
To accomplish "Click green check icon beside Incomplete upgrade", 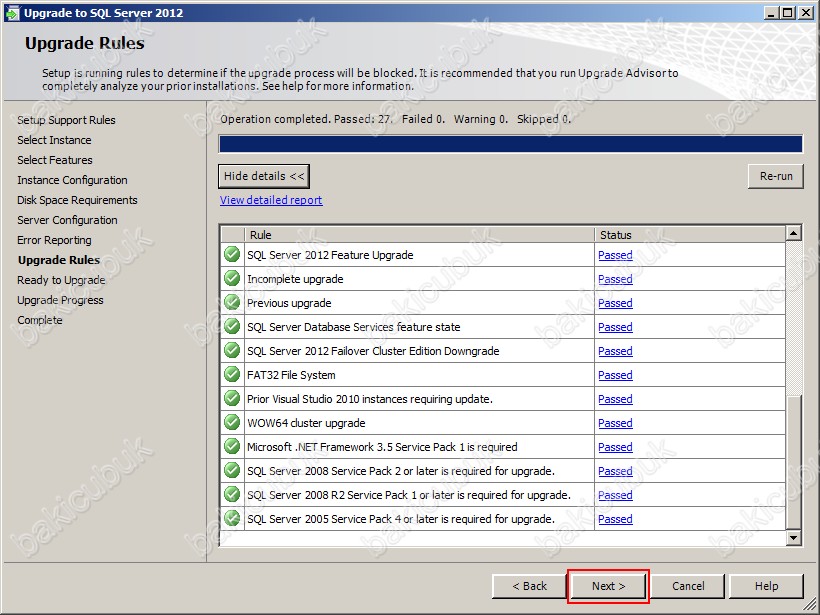I will click(x=232, y=279).
